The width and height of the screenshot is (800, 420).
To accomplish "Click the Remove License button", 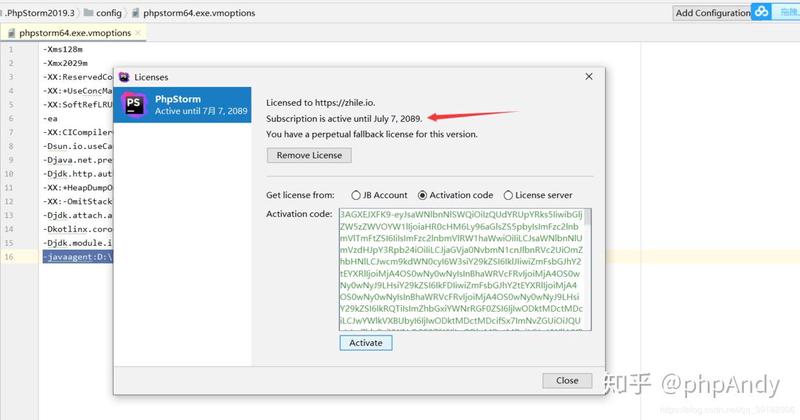I will (308, 155).
